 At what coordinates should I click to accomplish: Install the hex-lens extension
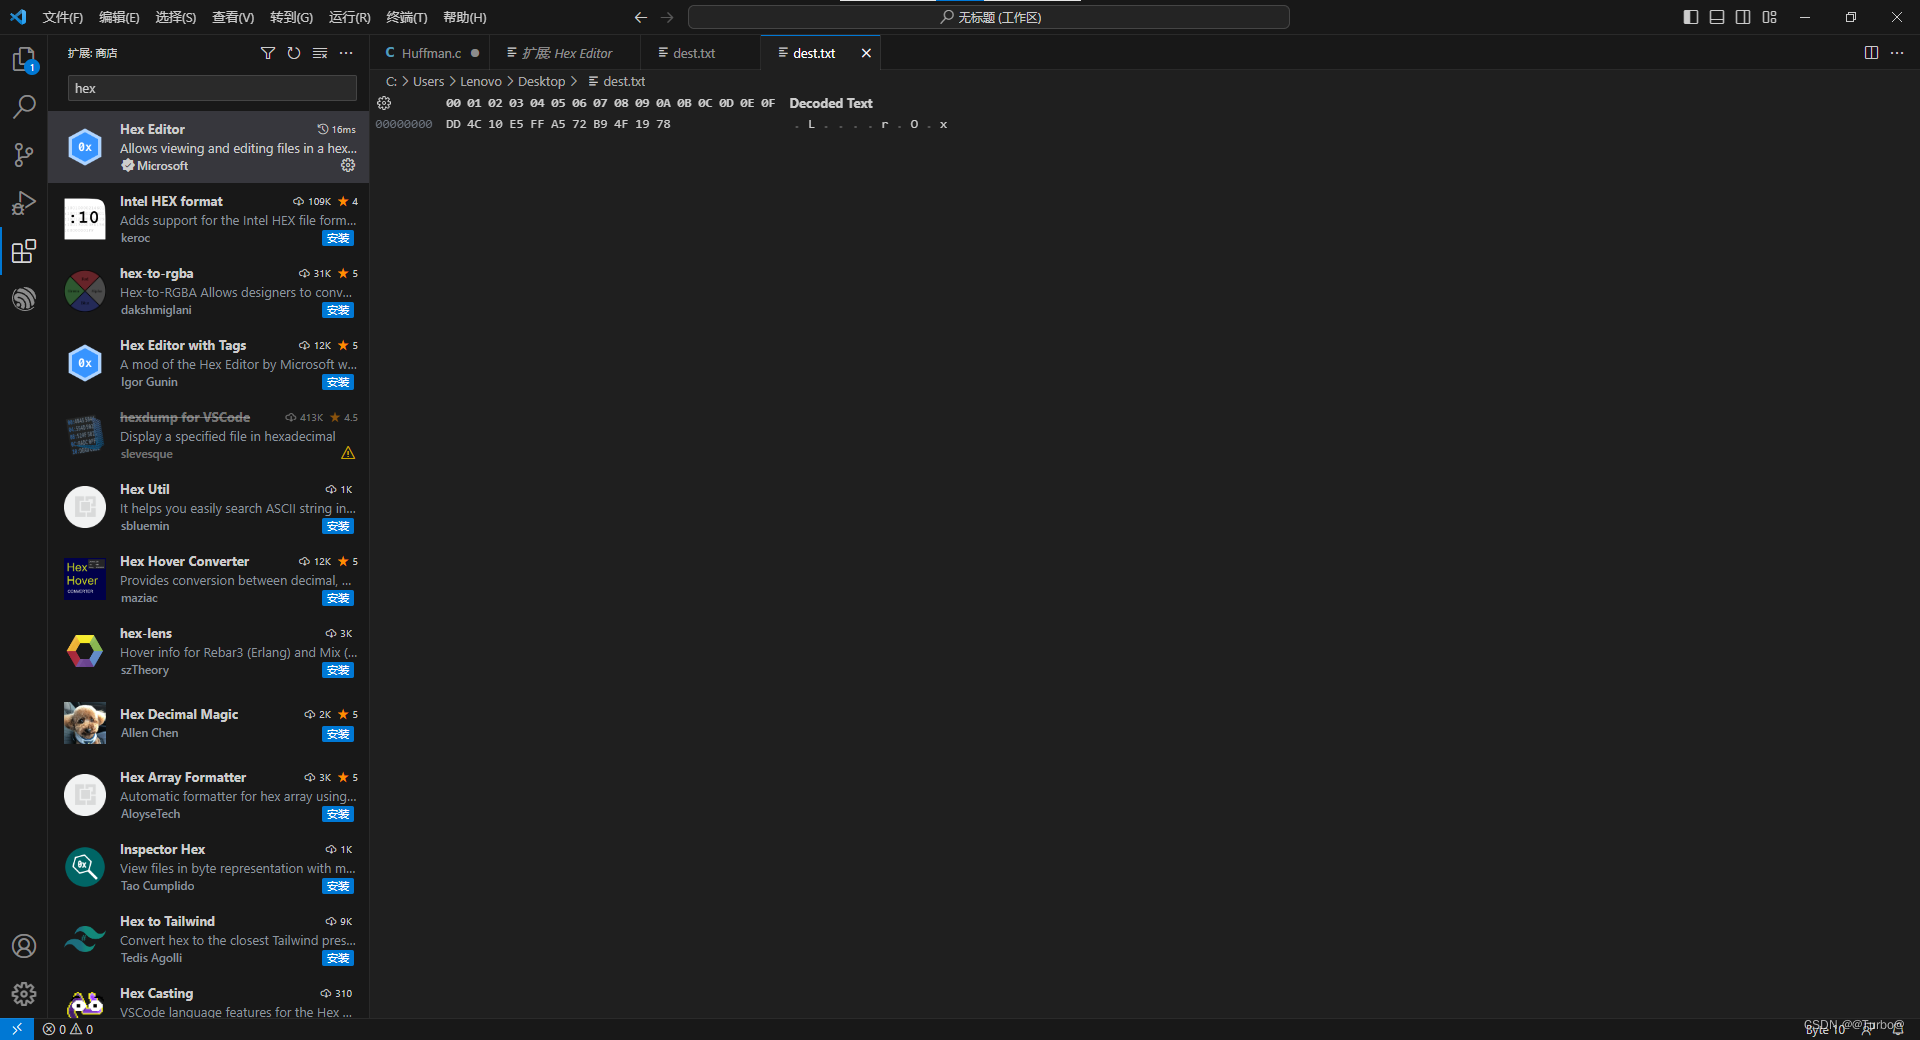coord(338,670)
